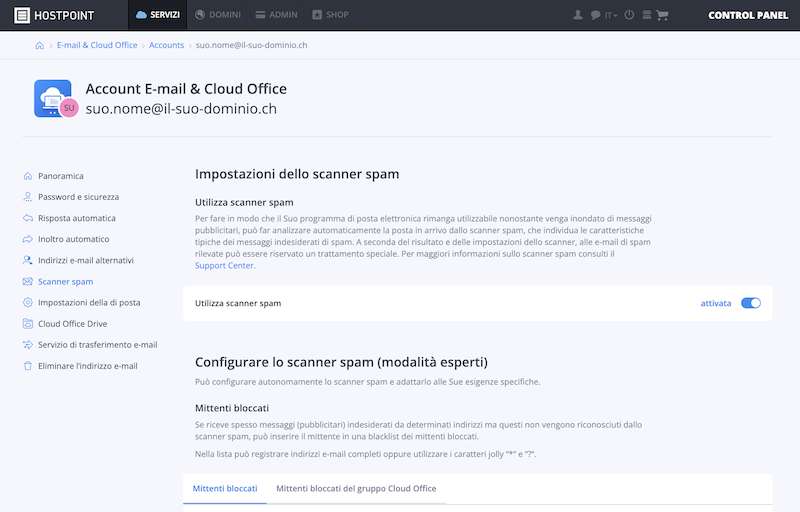
Task: Open E-mail & Cloud Office breadcrumb
Action: [97, 45]
